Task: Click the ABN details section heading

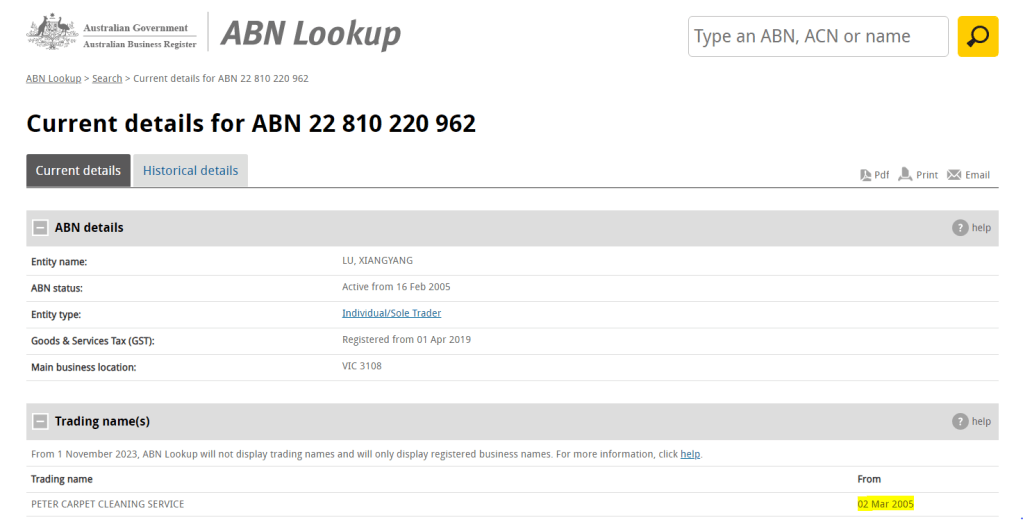Action: click(89, 228)
